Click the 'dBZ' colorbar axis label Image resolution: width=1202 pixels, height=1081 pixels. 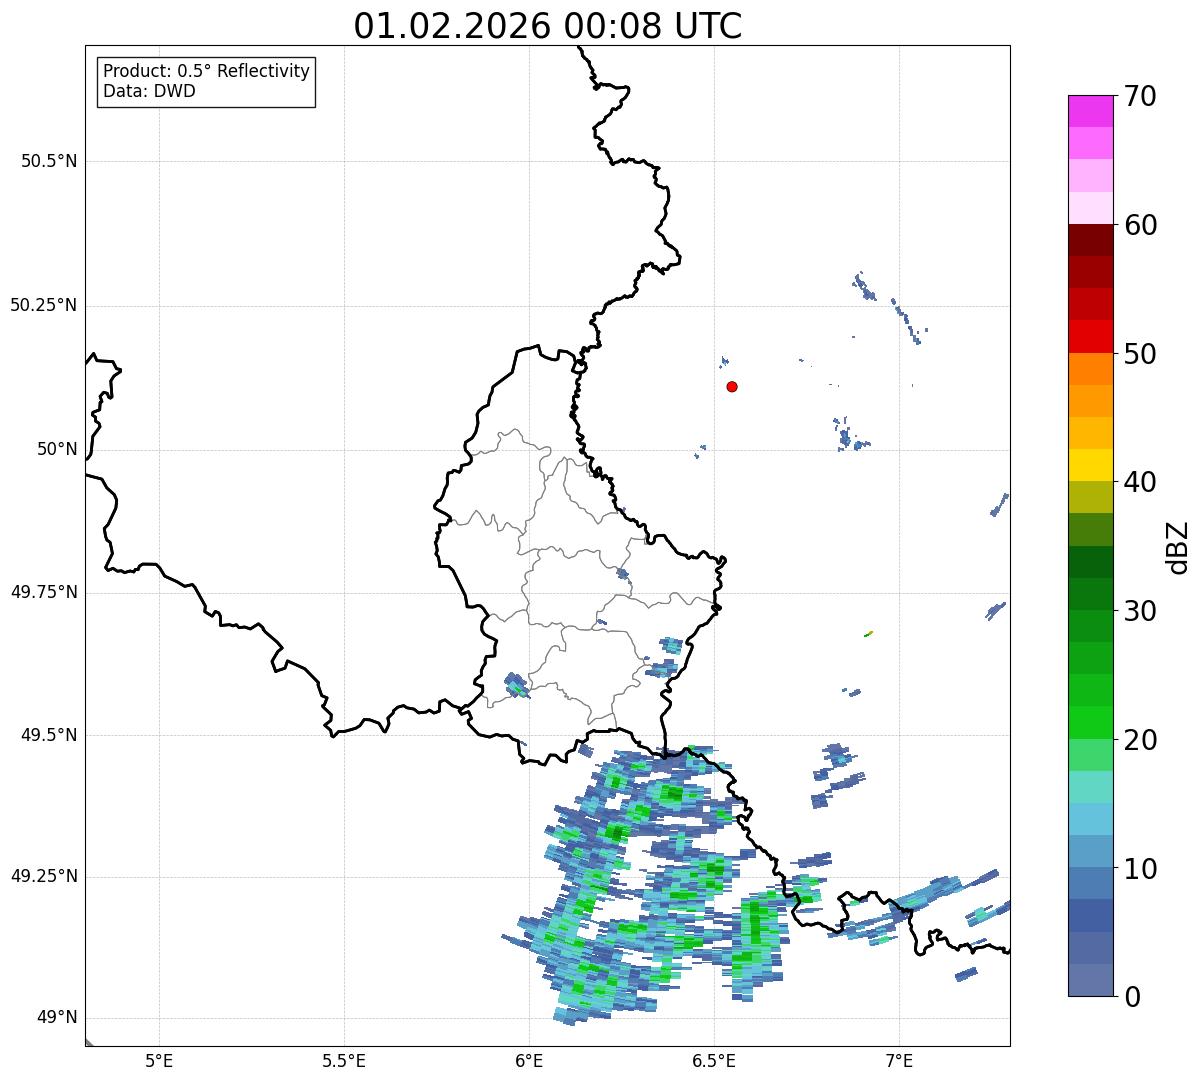1178,547
